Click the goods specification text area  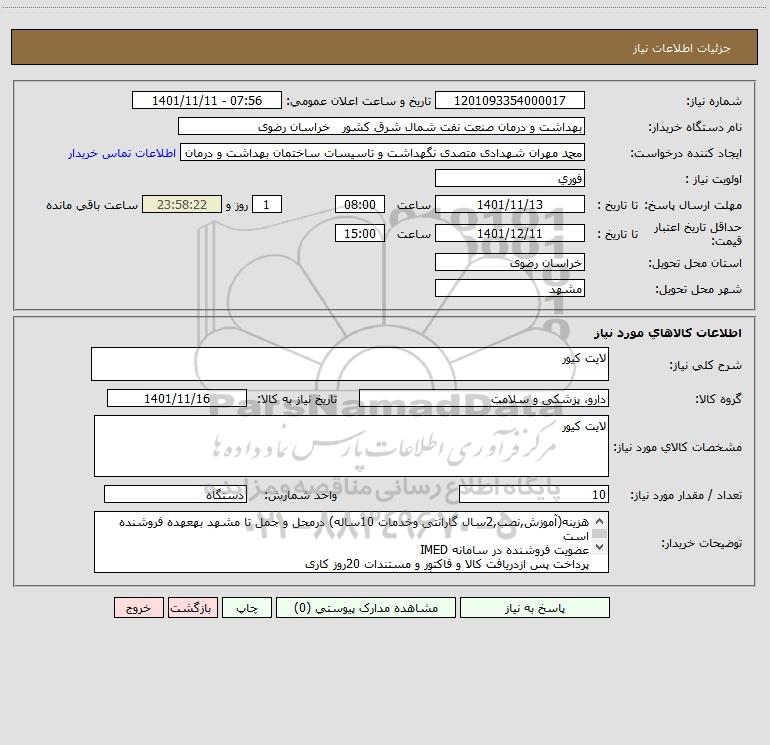351,446
